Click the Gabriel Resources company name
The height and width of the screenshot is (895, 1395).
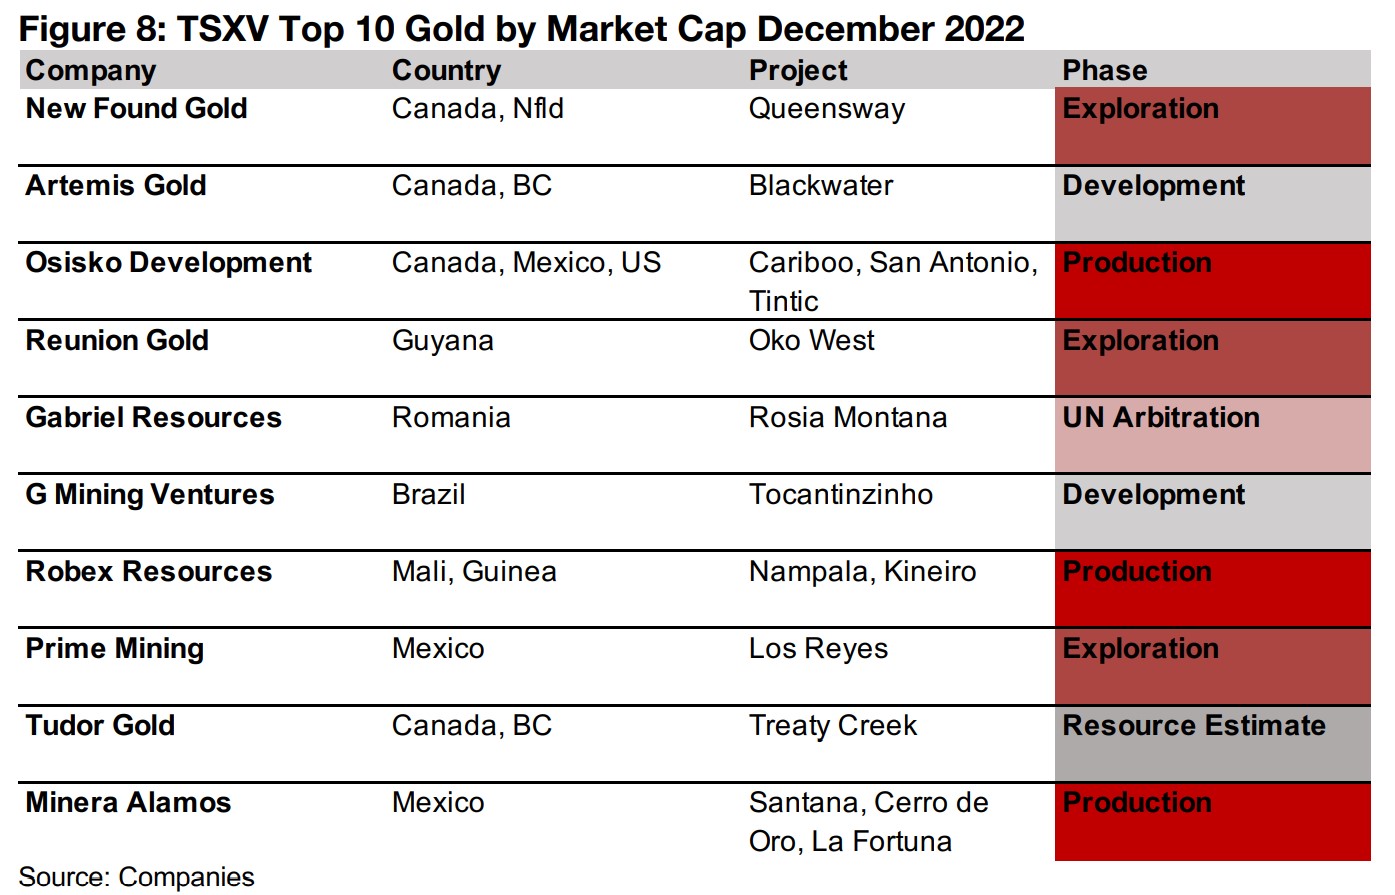pyautogui.click(x=153, y=418)
